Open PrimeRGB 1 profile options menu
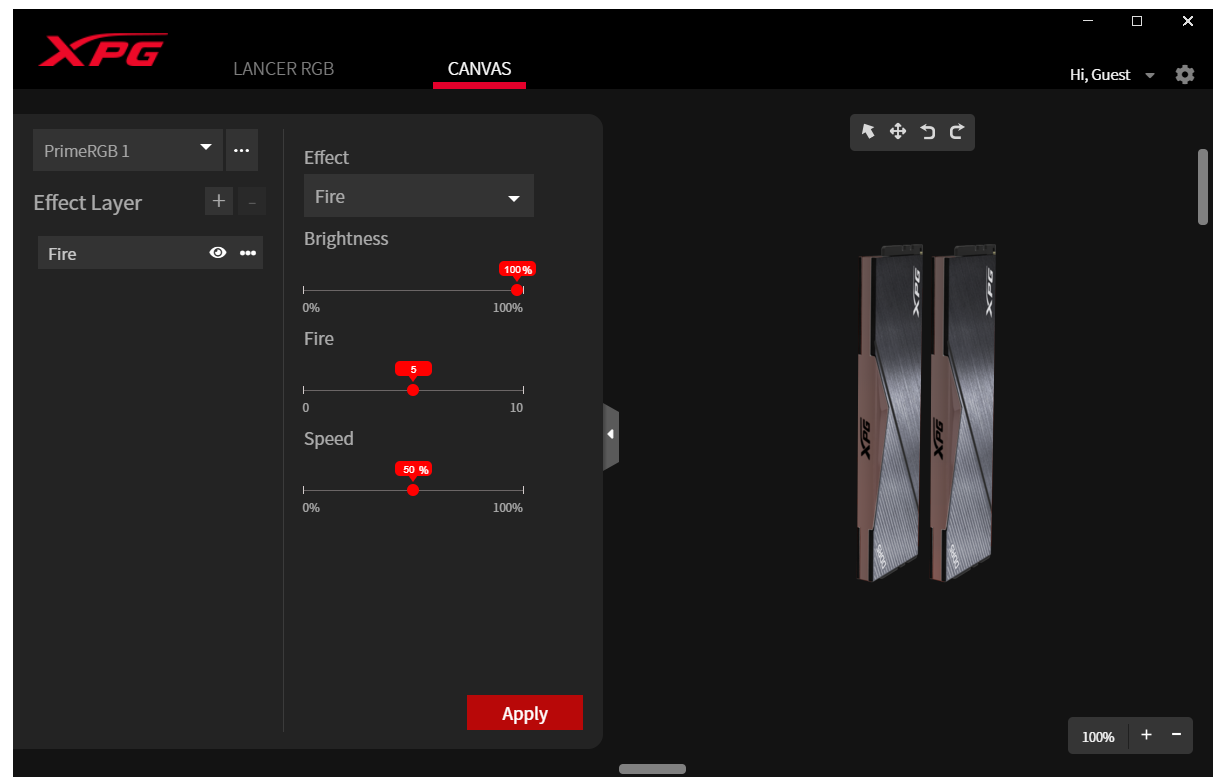This screenshot has width=1227, height=782. coord(241,150)
